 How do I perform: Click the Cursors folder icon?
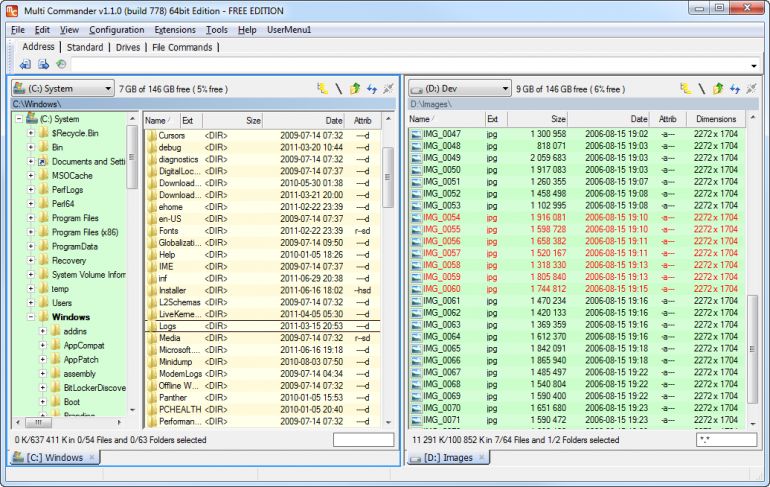(x=151, y=135)
